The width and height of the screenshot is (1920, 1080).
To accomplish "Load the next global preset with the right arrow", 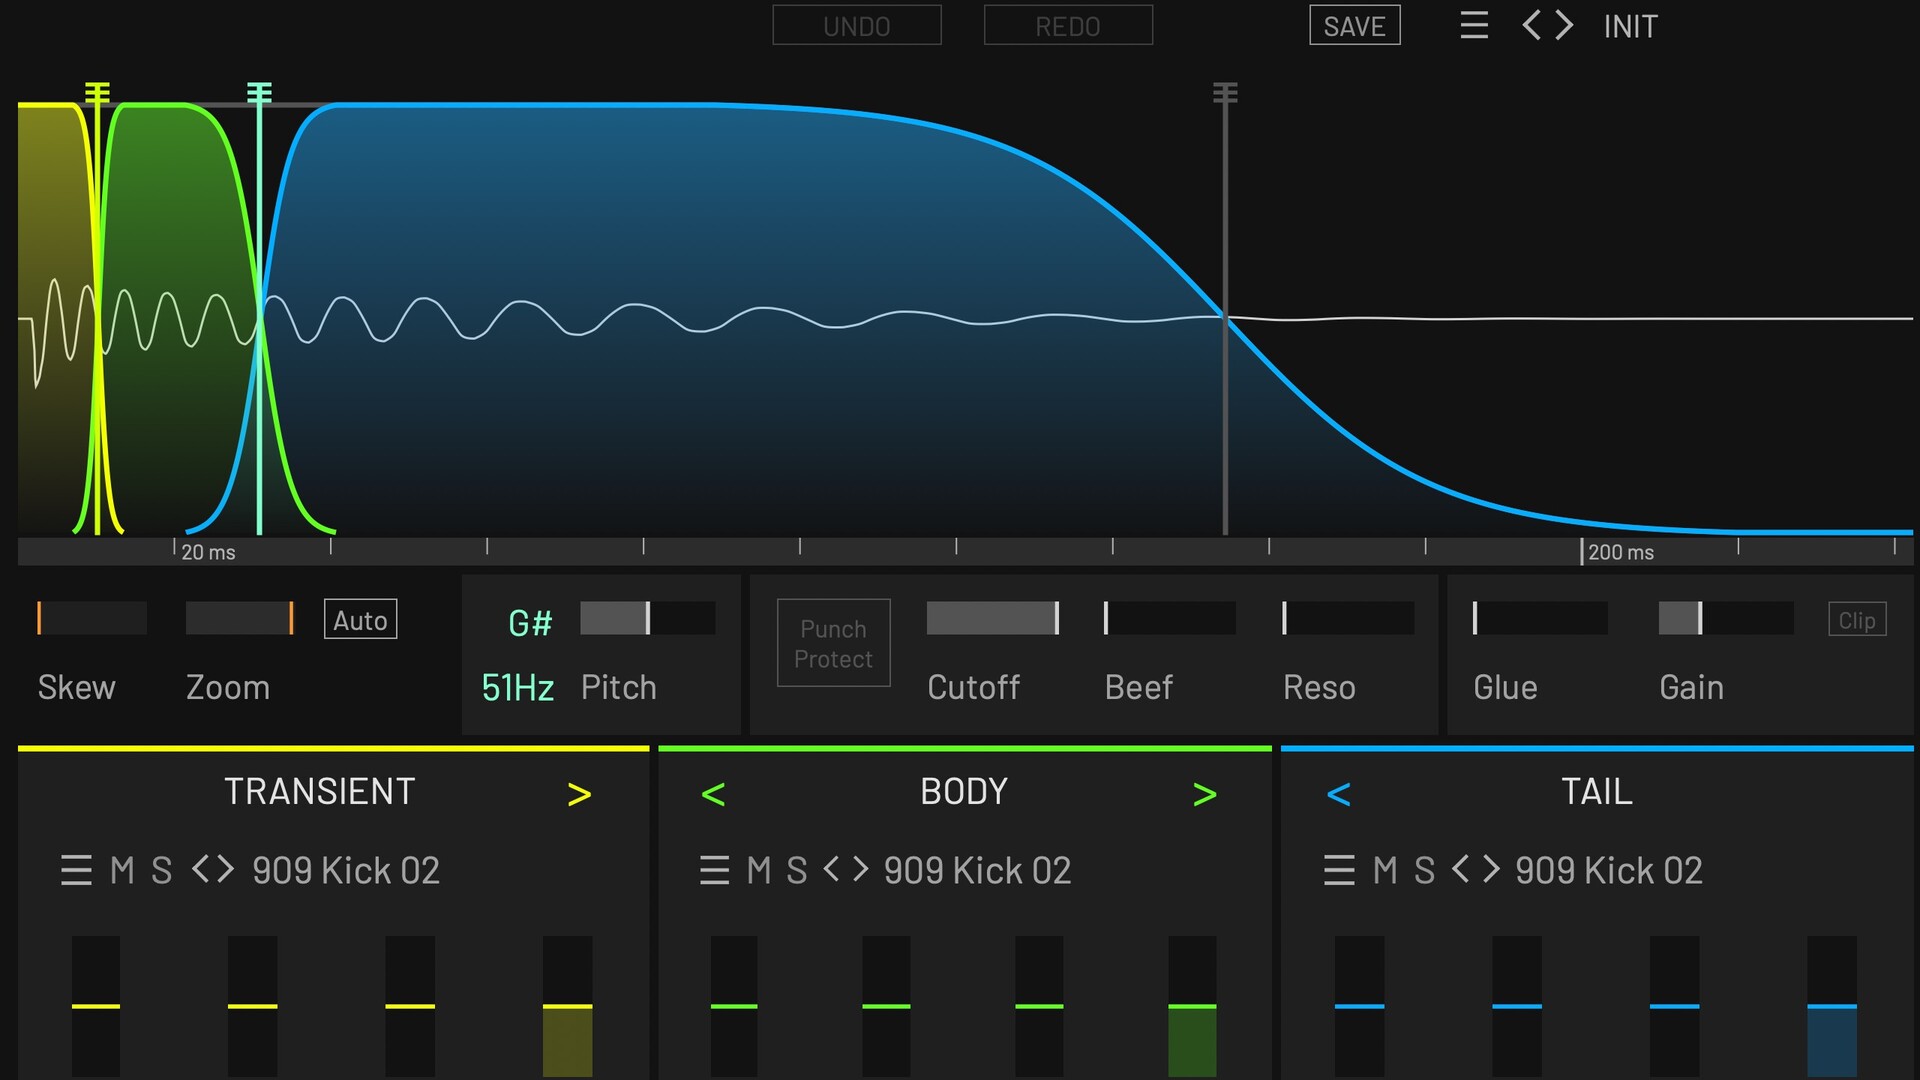I will [x=1564, y=25].
